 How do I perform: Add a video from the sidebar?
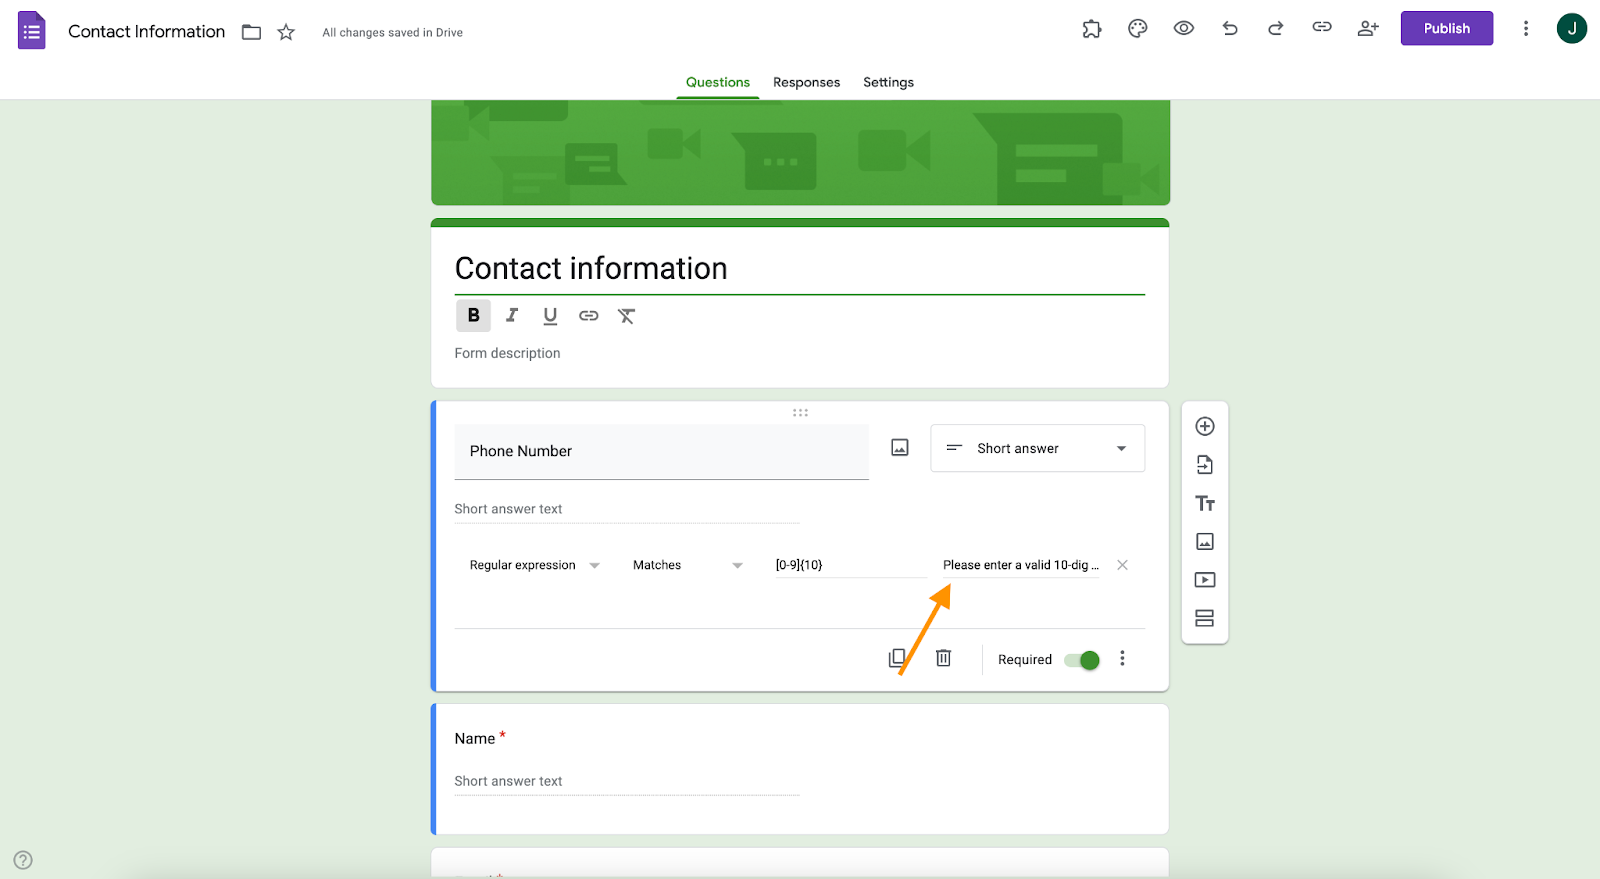coord(1205,580)
